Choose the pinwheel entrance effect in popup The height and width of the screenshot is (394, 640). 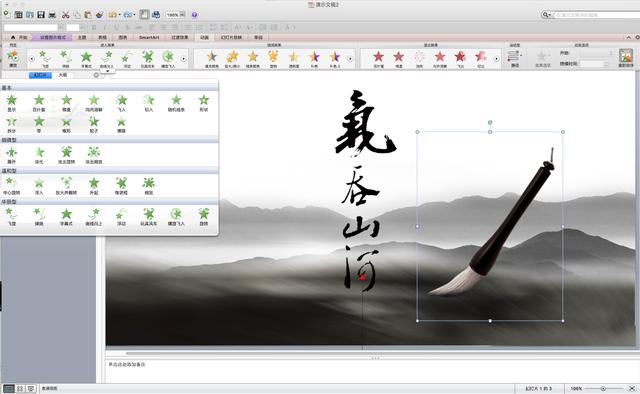[149, 216]
